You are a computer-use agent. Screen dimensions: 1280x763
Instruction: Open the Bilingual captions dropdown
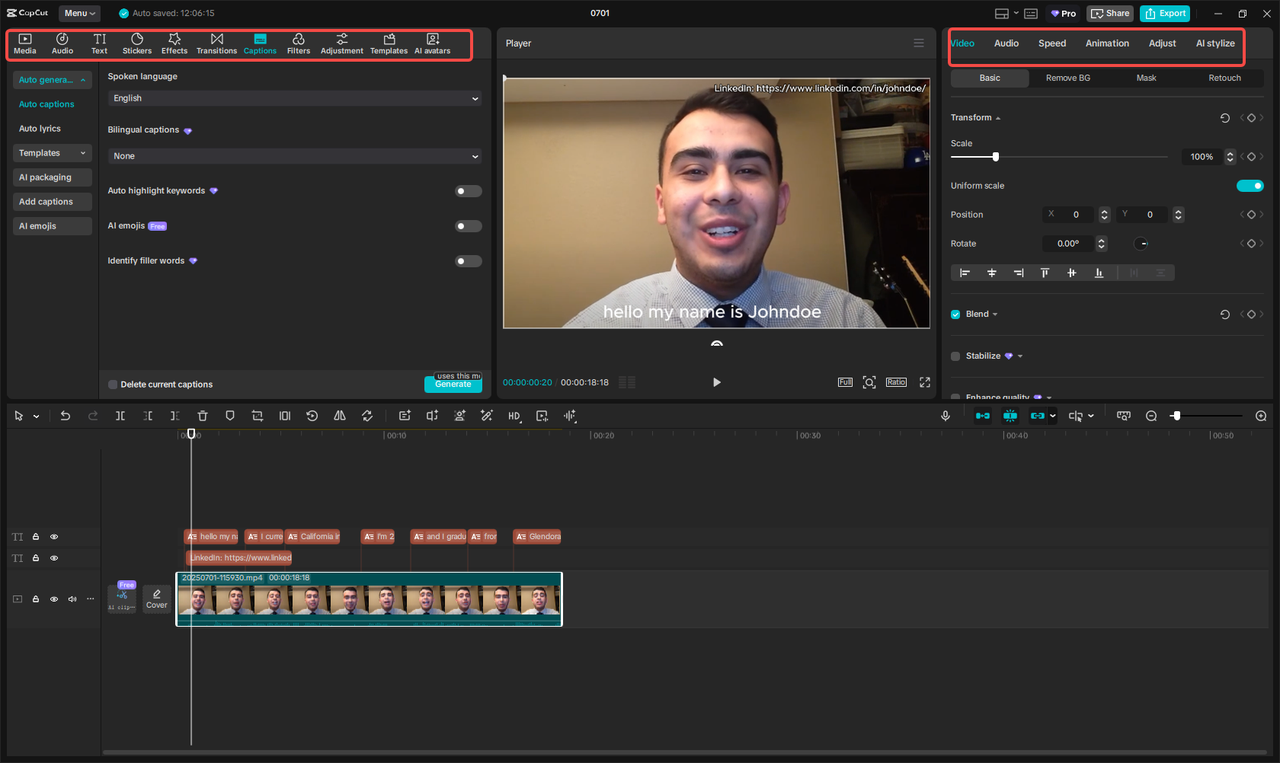tap(294, 156)
